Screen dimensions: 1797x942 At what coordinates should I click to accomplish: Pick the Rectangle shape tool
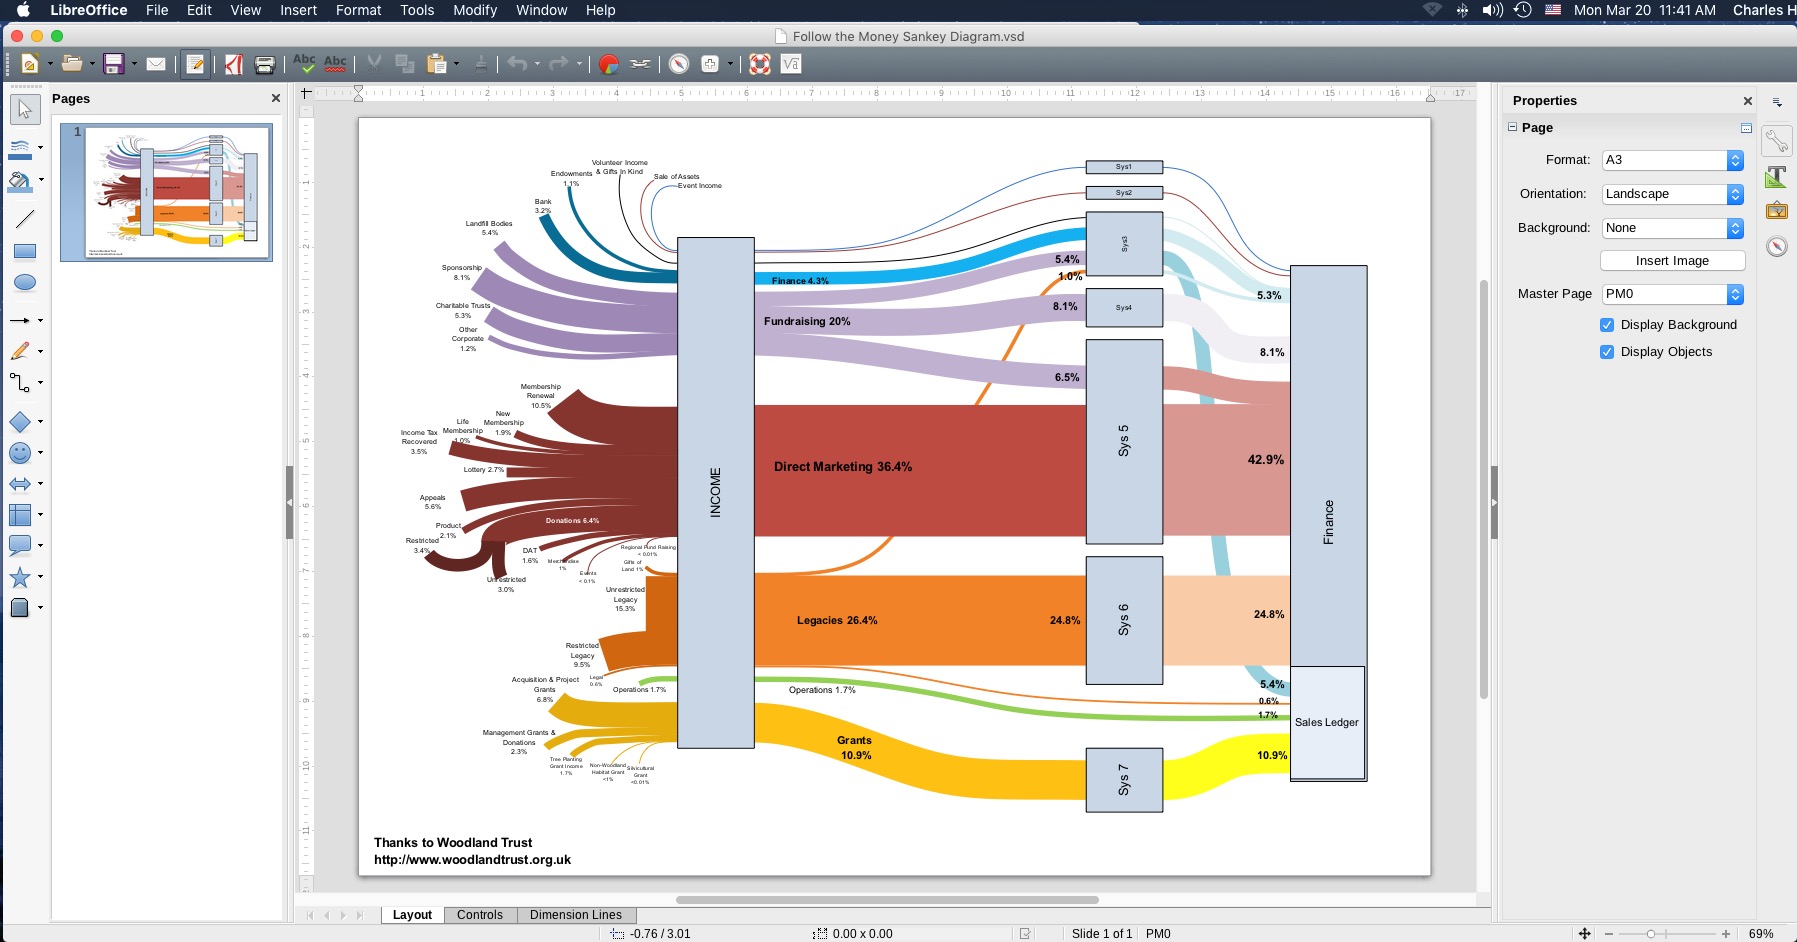click(25, 252)
